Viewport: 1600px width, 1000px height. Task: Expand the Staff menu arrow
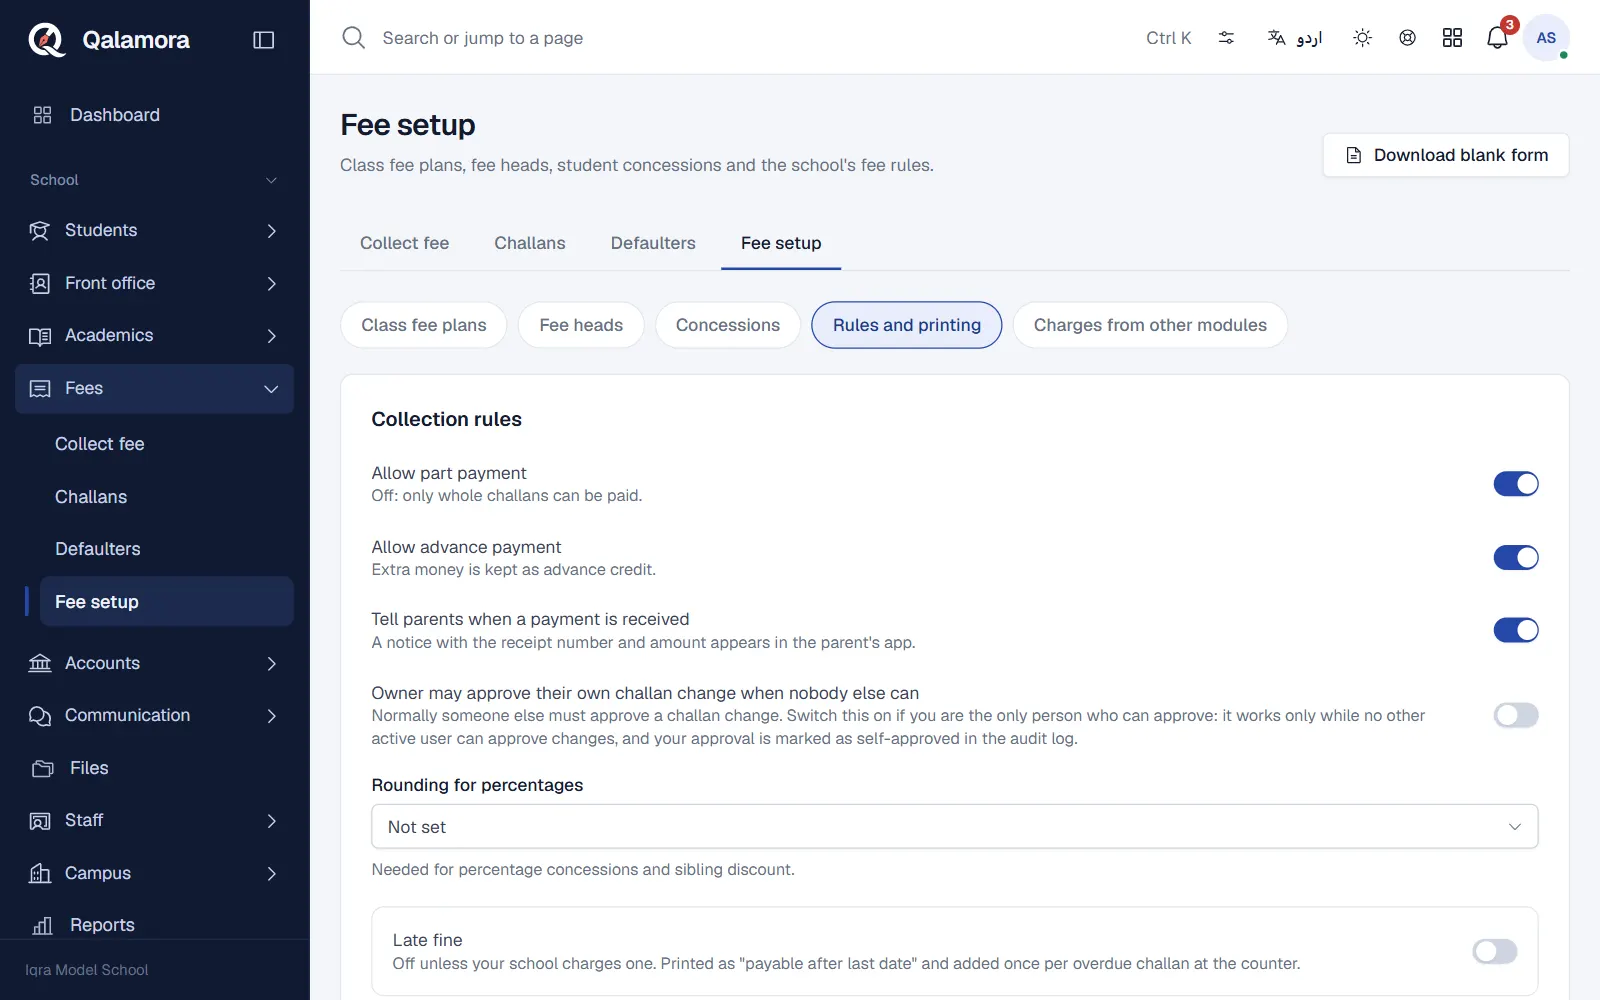pos(271,821)
